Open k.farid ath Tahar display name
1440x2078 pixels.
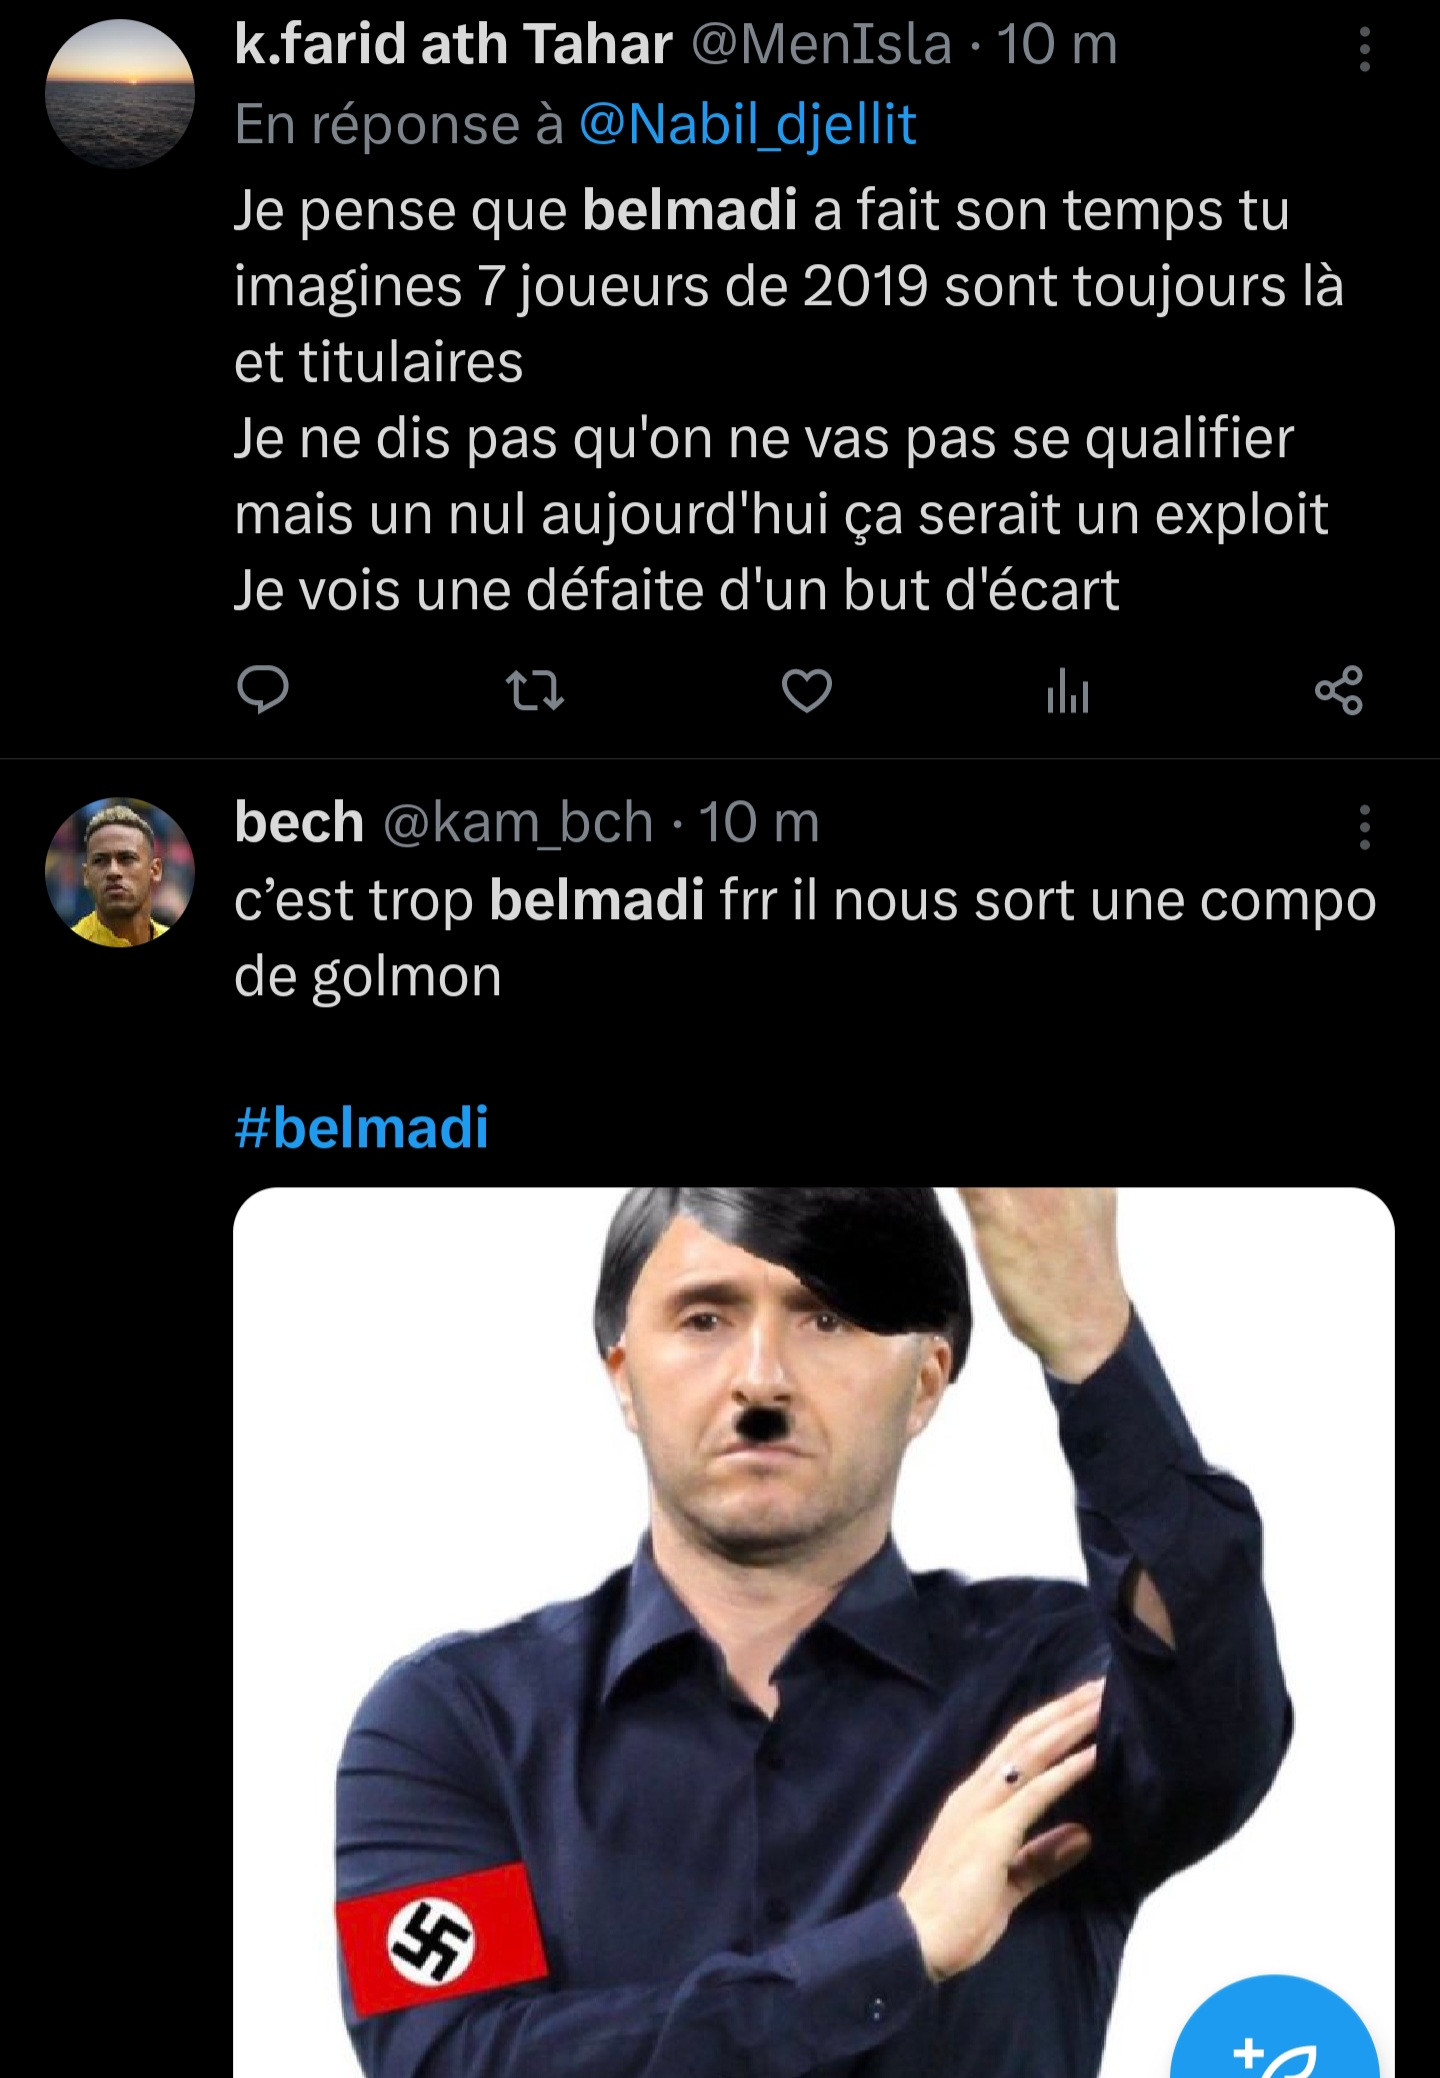pos(453,45)
